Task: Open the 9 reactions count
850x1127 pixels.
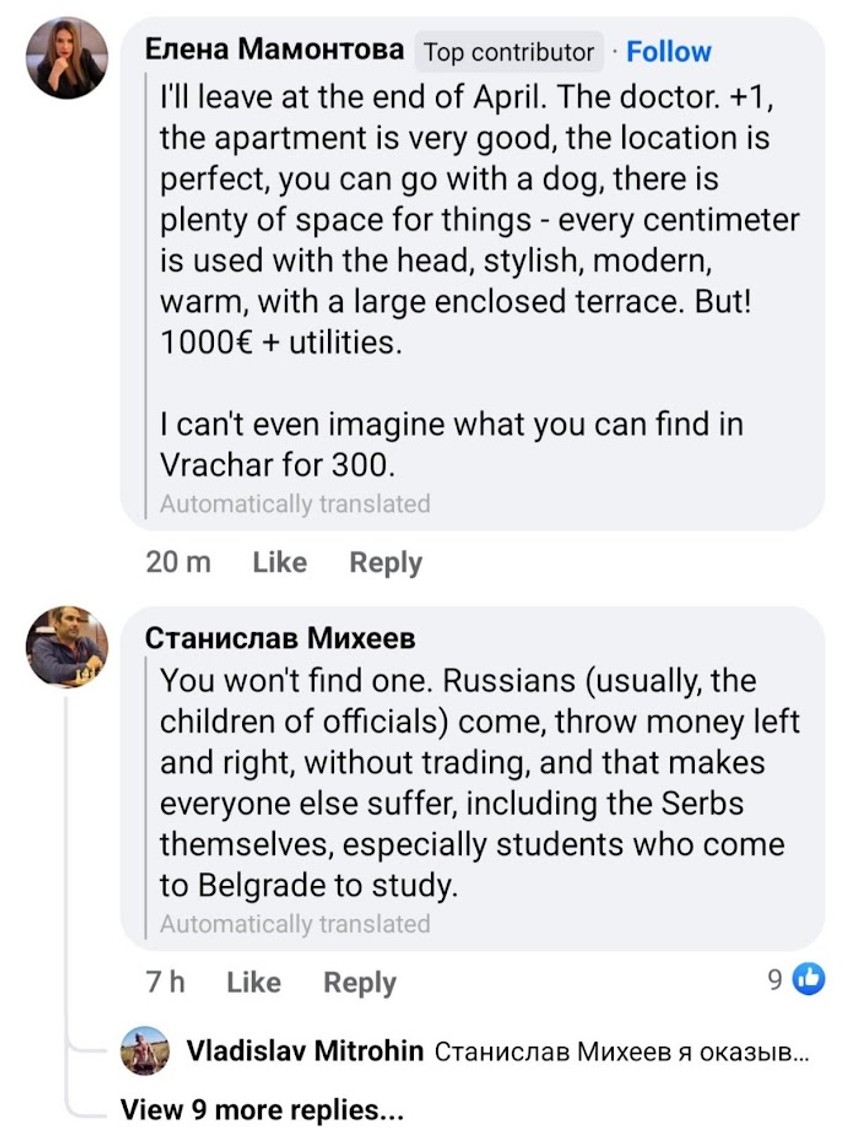Action: click(x=775, y=981)
